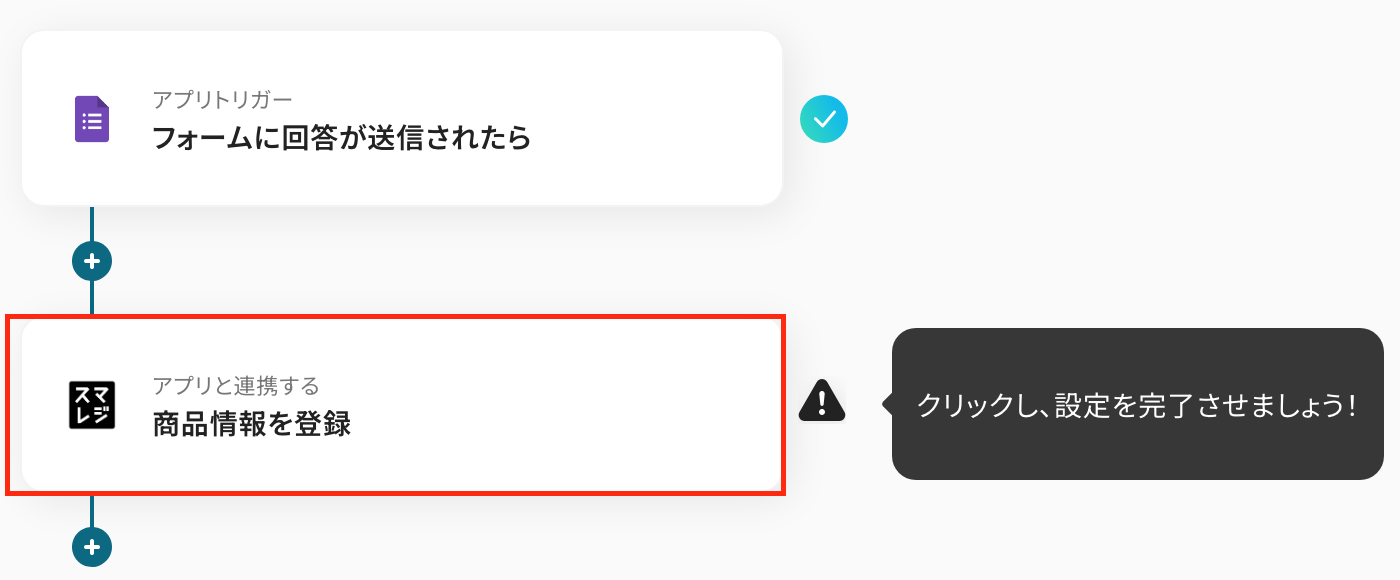This screenshot has height=580, width=1400.
Task: Click the クリックし、設定を完了させましょう! tooltip
Action: pos(1137,405)
